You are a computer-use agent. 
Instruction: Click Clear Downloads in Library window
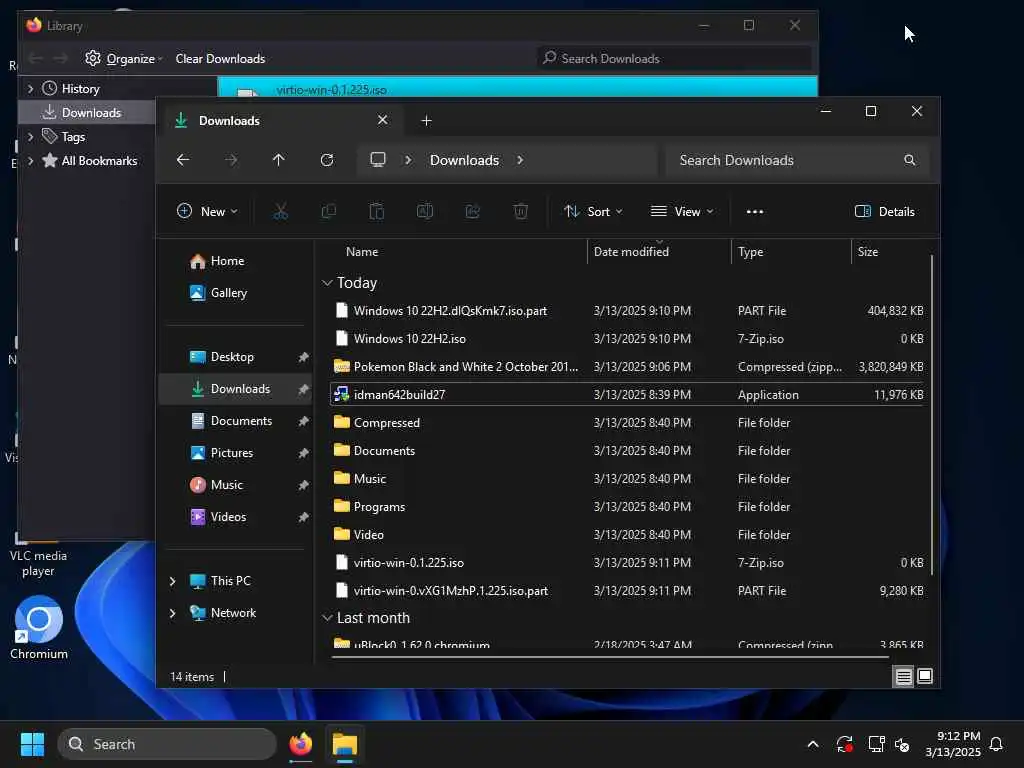click(220, 59)
